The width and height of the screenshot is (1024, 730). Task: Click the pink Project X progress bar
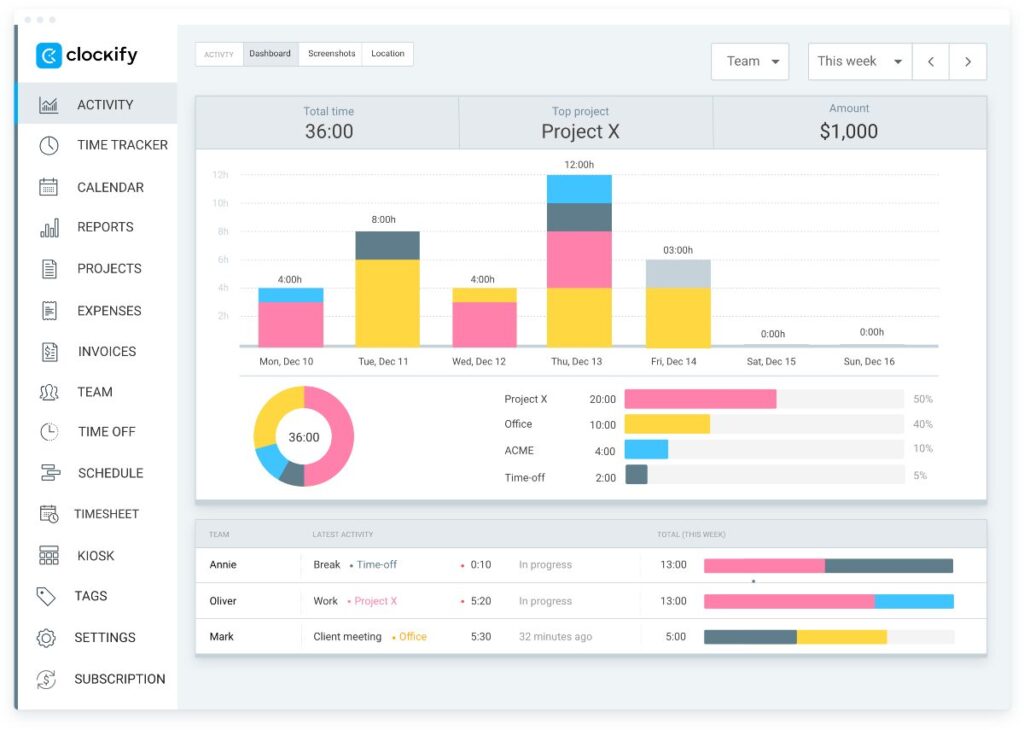[x=700, y=399]
